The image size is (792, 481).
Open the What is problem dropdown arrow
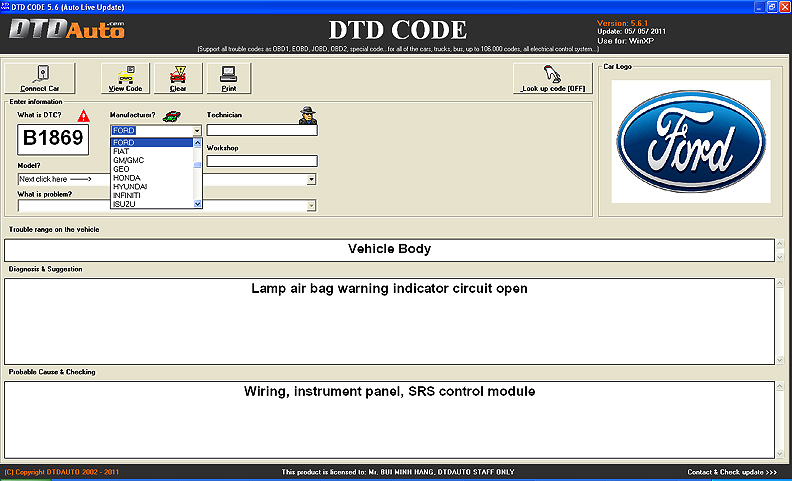click(311, 206)
